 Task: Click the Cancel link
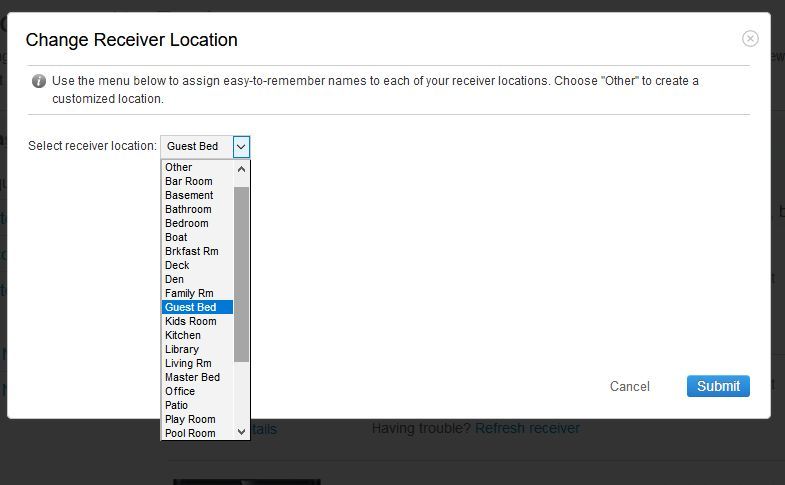629,386
